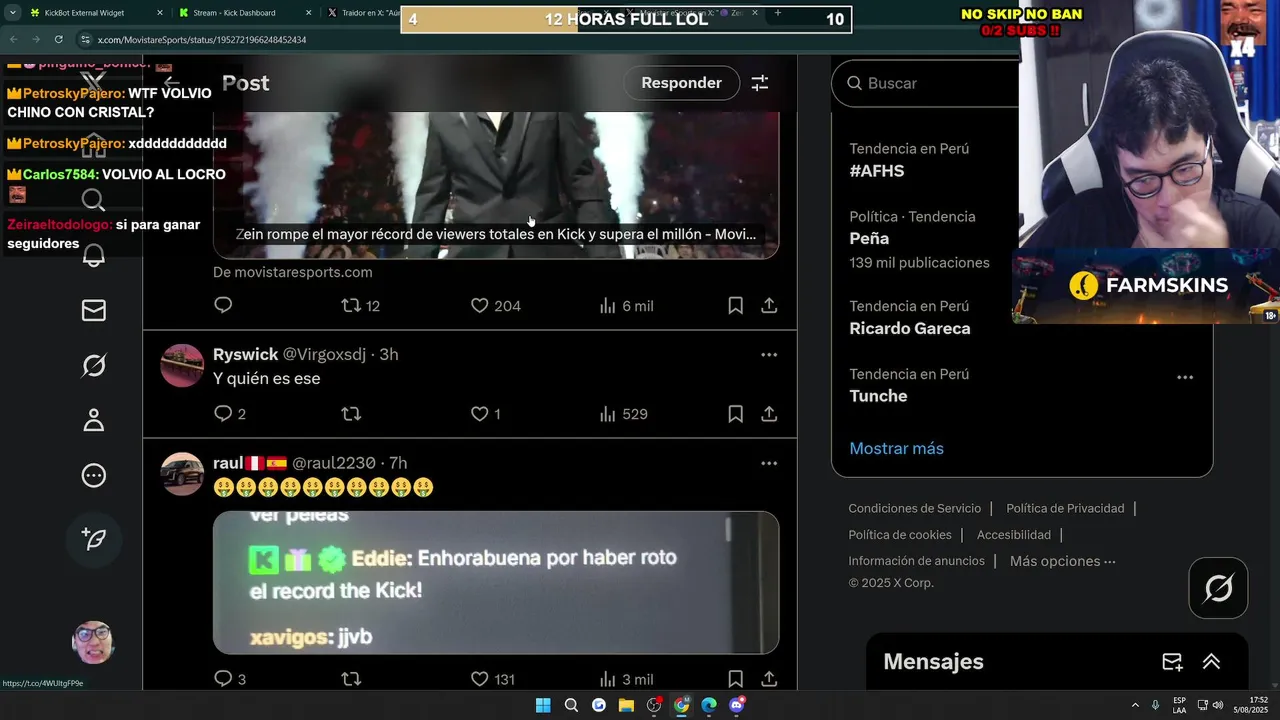Share Ryswick's reply
The image size is (1280, 720).
[769, 413]
